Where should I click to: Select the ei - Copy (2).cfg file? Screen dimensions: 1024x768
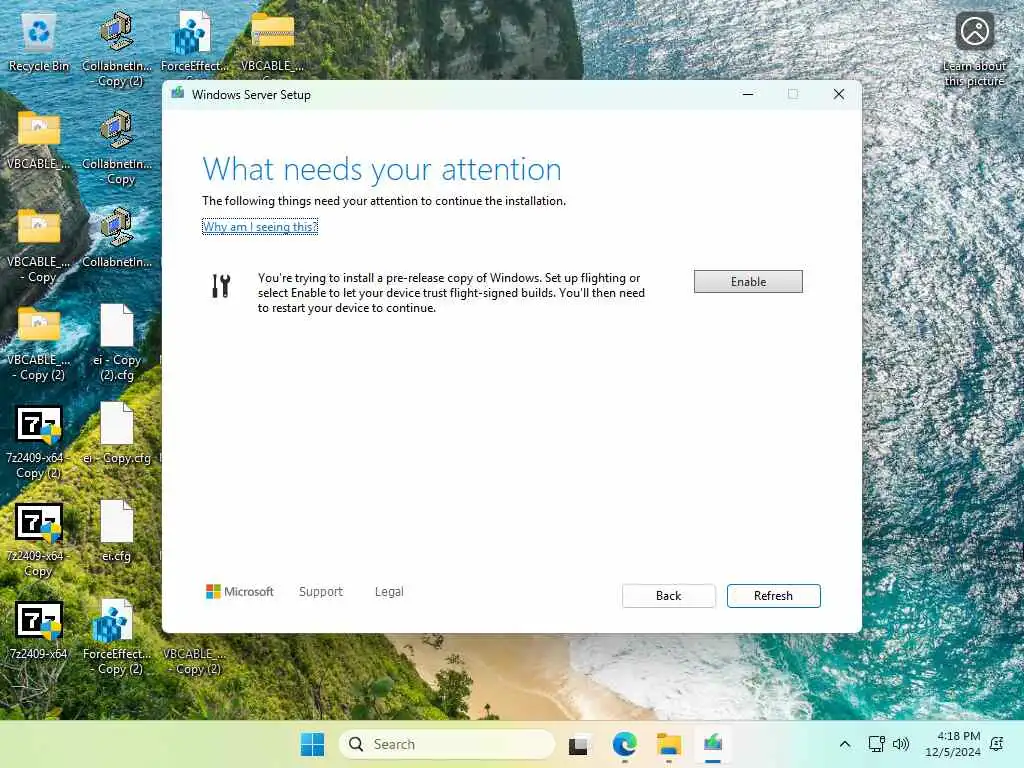(x=117, y=342)
